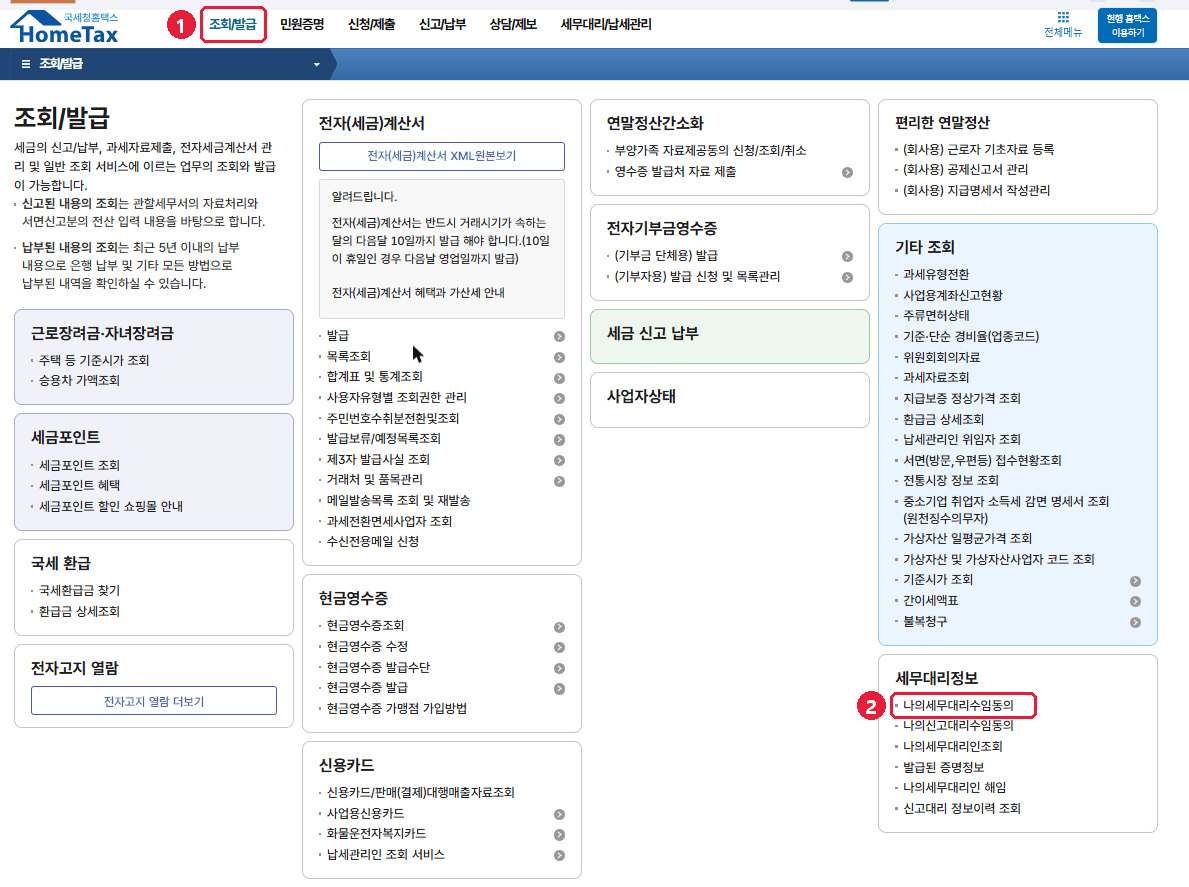
Task: Open the 세무대리/납세관리 top menu
Action: click(x=606, y=24)
